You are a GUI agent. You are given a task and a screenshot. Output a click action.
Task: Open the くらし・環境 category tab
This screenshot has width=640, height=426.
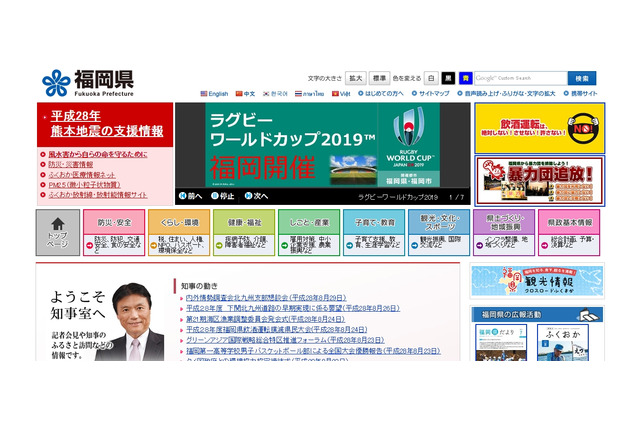point(179,233)
